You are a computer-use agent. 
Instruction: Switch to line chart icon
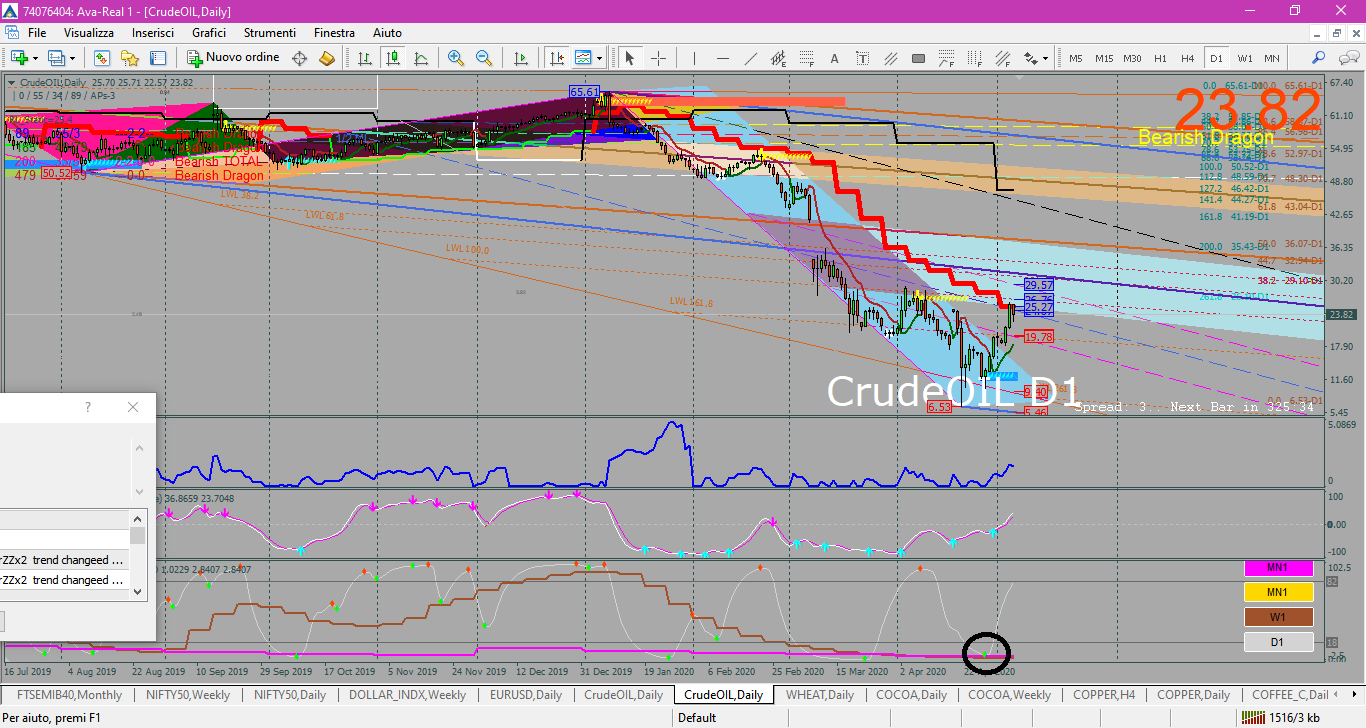point(421,58)
